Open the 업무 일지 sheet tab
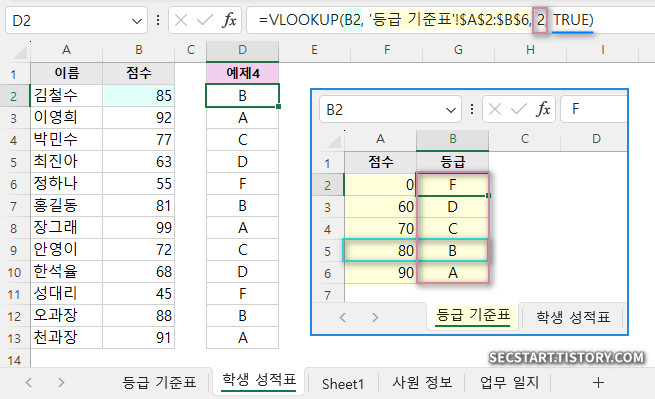655x399 pixels. (509, 382)
